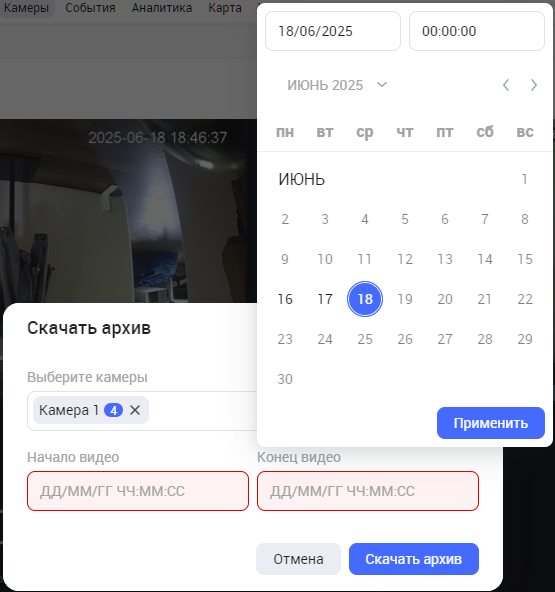555x592 pixels.
Task: Edit the 00:00:00 time field
Action: coord(476,31)
